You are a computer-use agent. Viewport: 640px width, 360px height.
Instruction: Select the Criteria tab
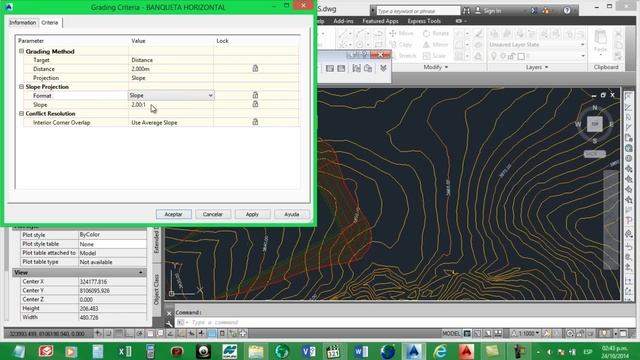pyautogui.click(x=50, y=22)
